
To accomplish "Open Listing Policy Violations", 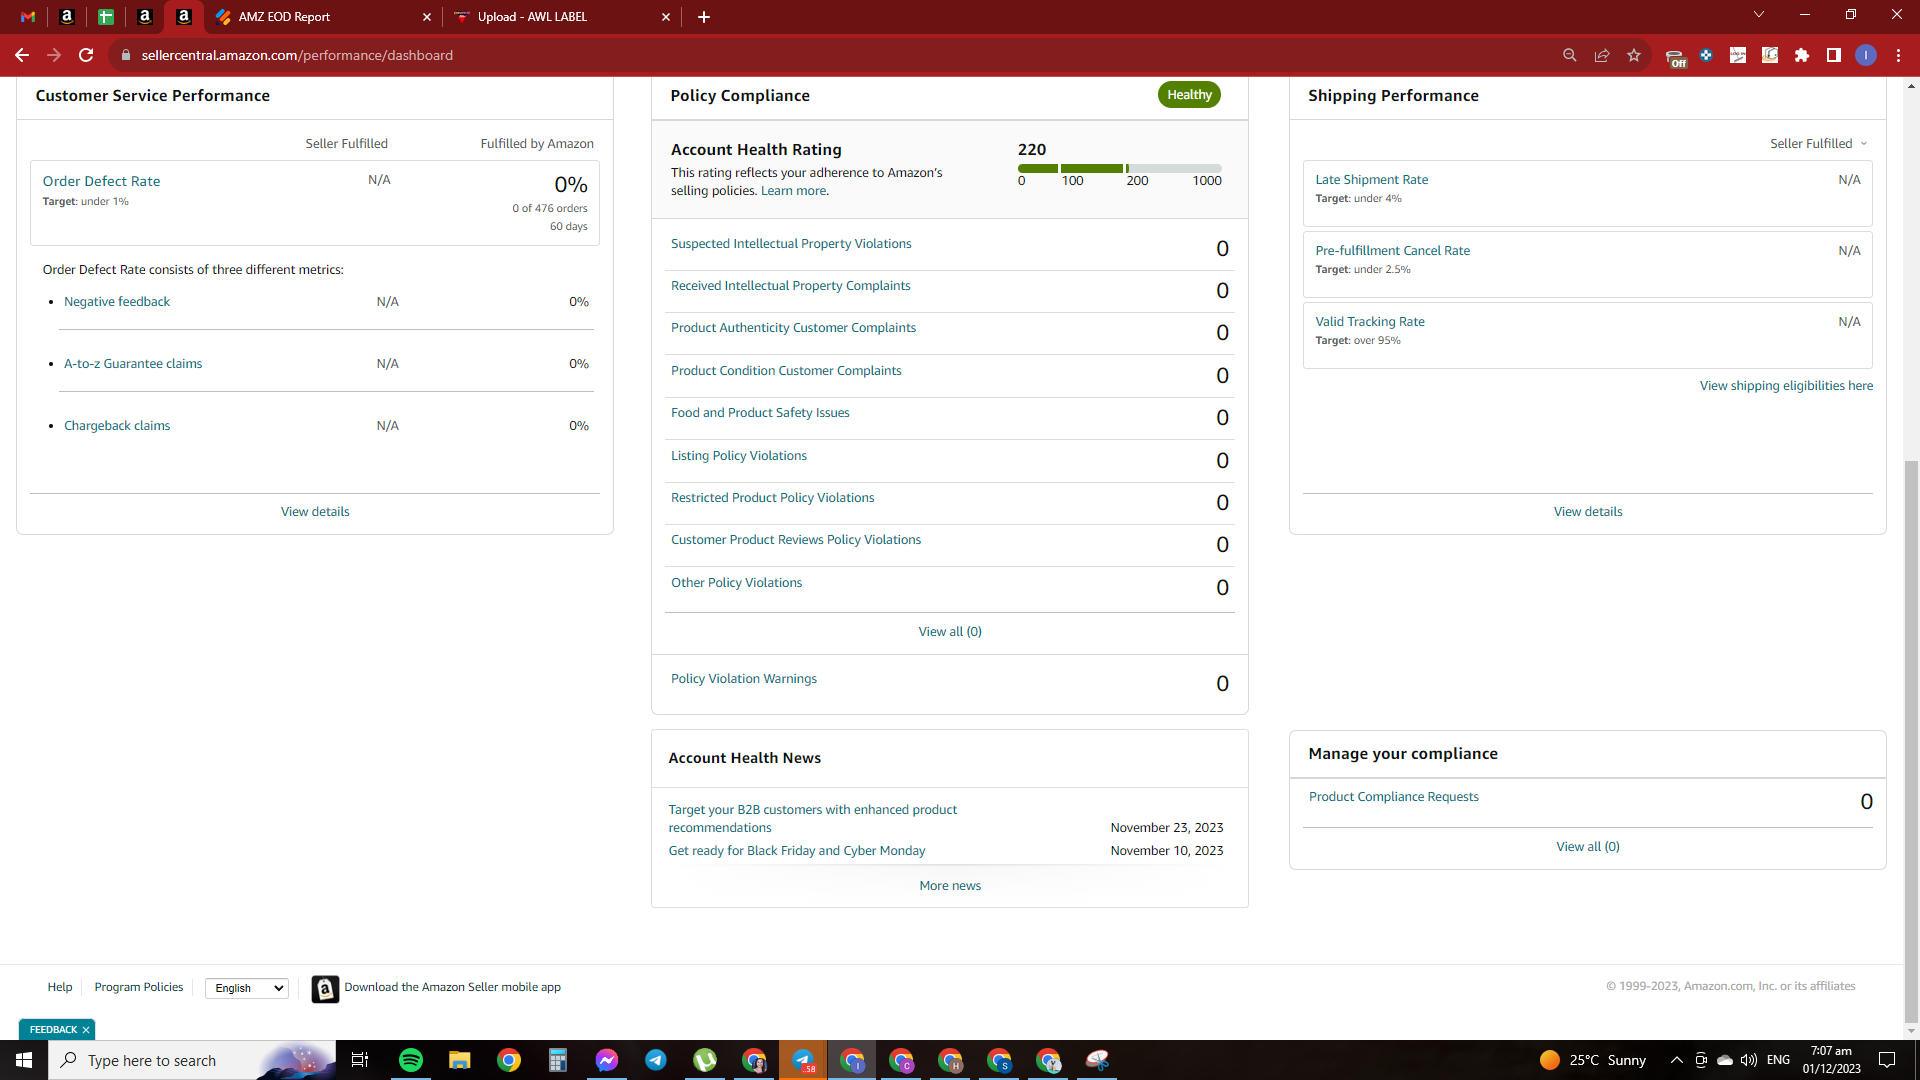I will pyautogui.click(x=739, y=456).
